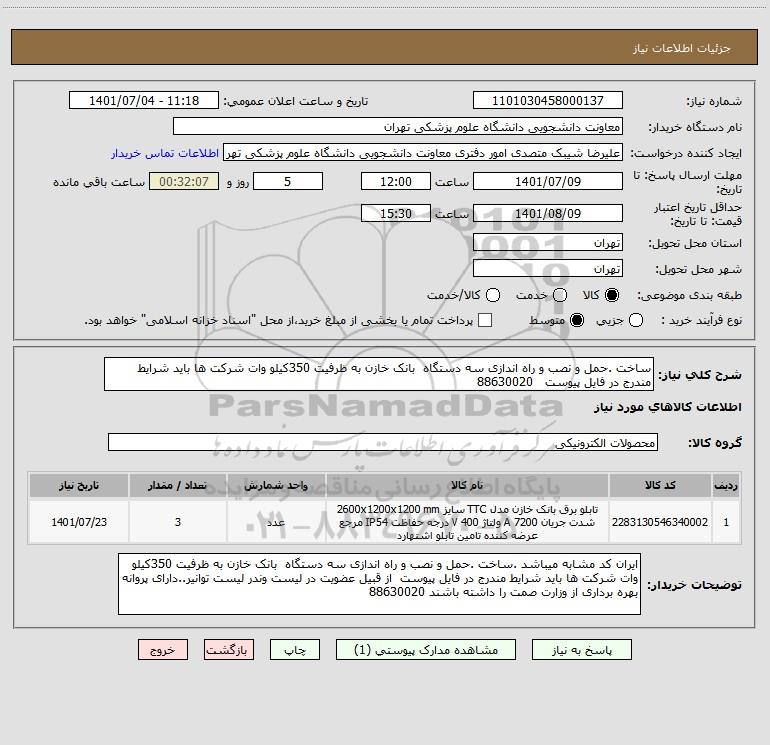Click the ساعت باقی مانده label

99,182
